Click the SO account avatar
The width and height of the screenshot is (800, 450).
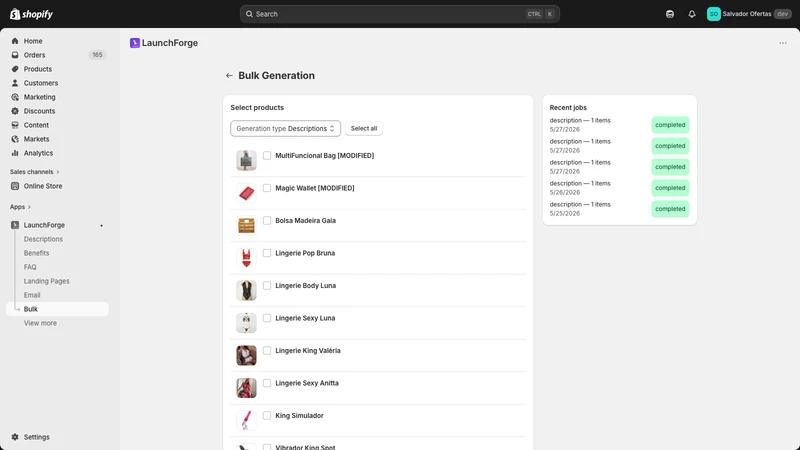[713, 14]
